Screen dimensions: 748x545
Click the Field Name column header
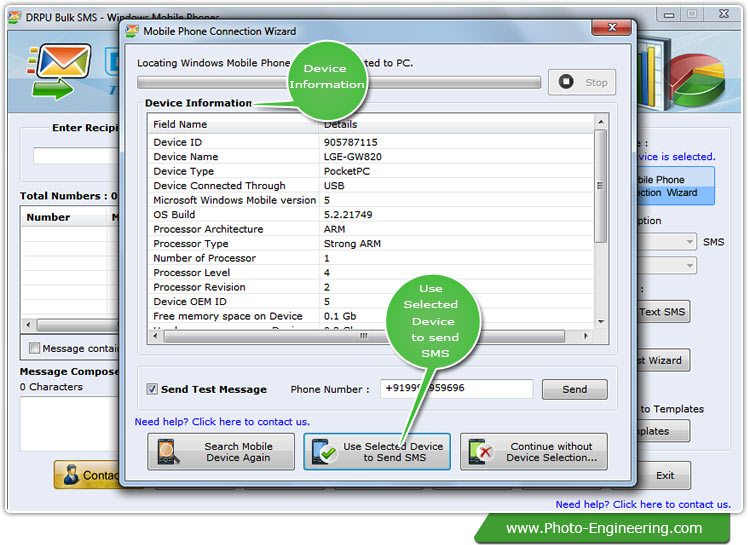click(234, 124)
